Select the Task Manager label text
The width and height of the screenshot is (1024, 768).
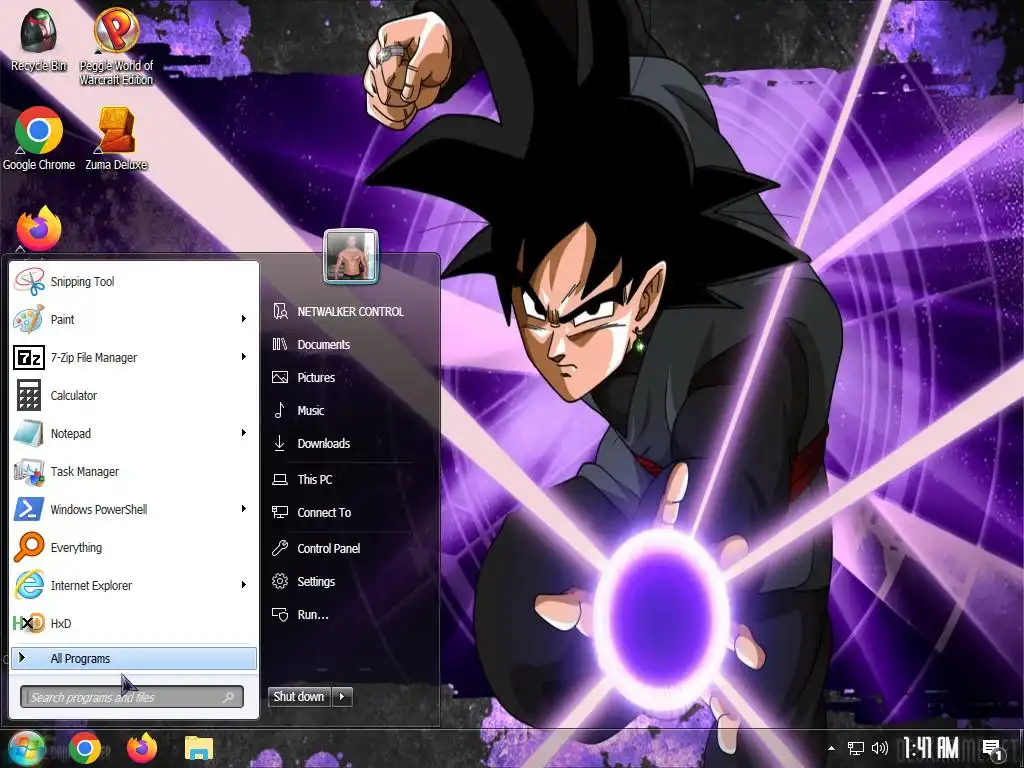point(85,472)
